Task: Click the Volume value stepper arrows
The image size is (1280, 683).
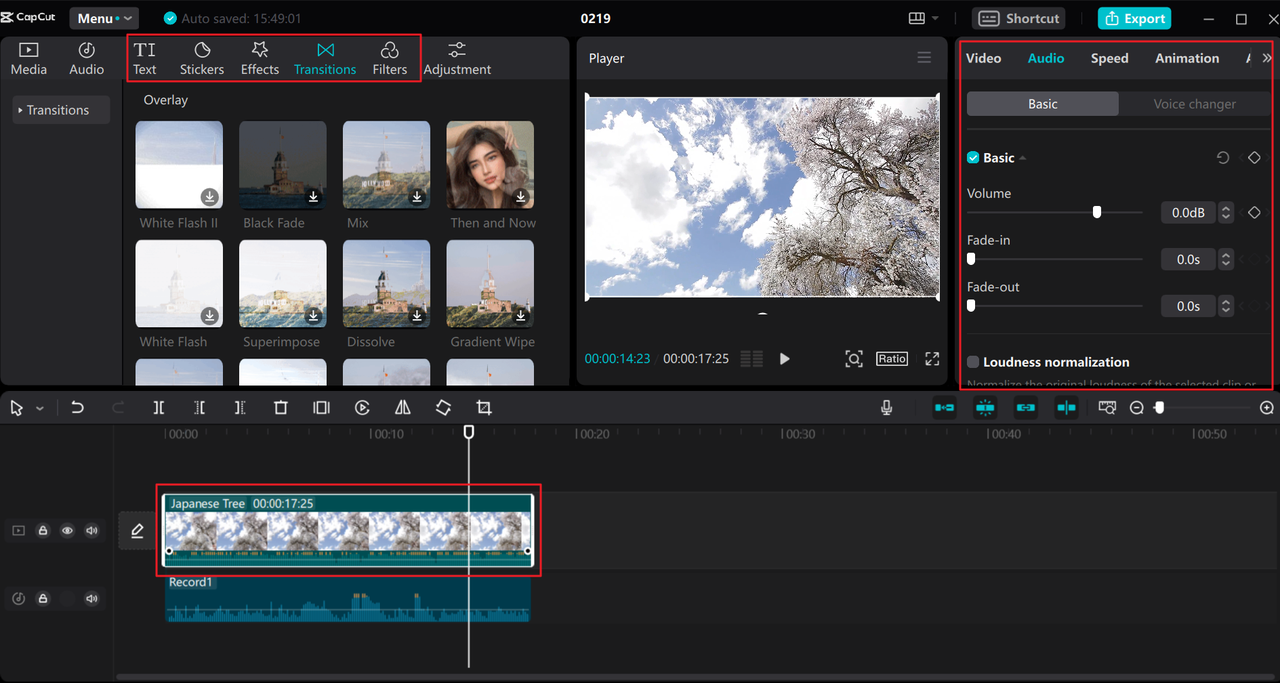Action: (1226, 212)
